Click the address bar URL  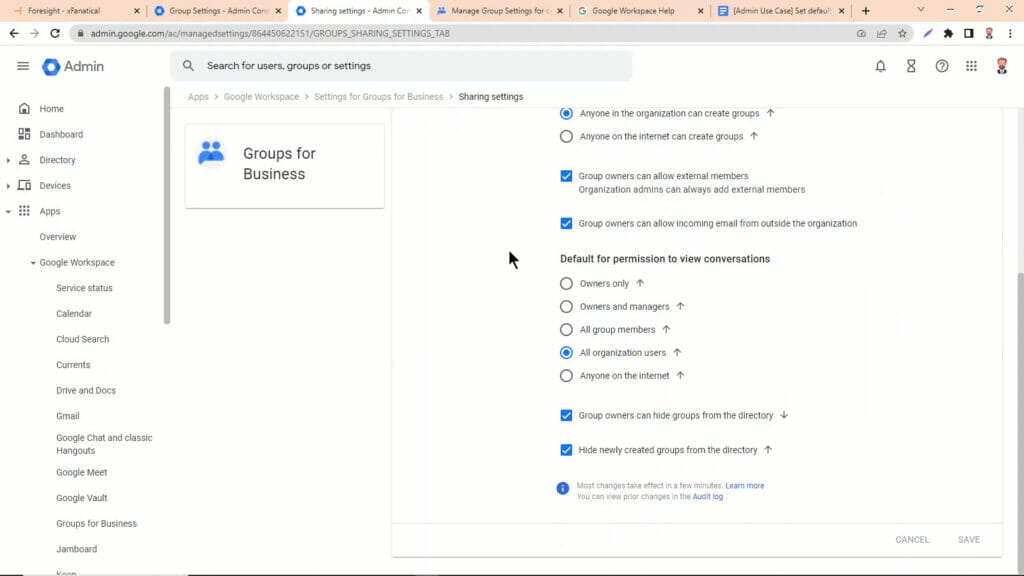point(270,33)
